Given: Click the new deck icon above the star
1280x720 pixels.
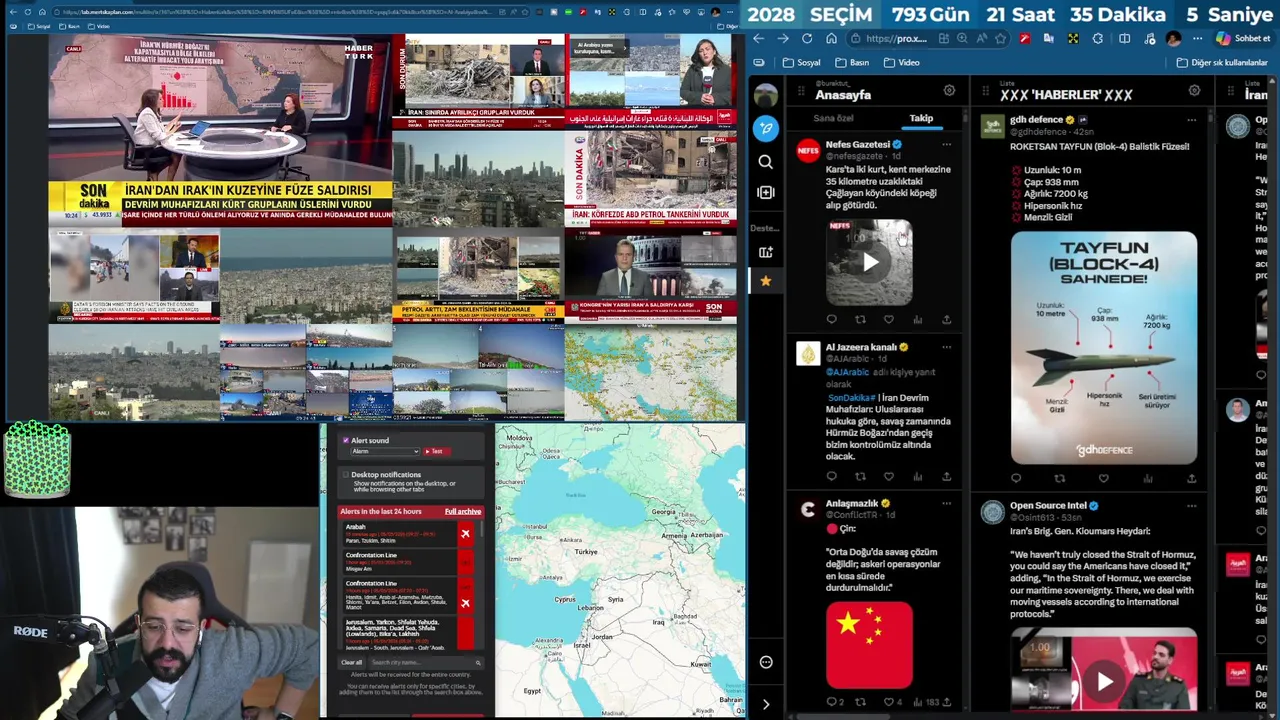Looking at the screenshot, I should tap(765, 252).
